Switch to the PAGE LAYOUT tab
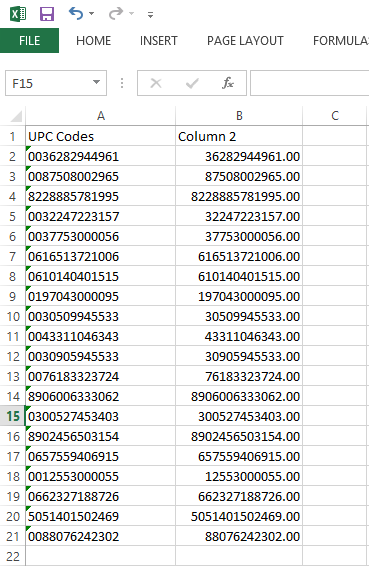 coord(245,40)
